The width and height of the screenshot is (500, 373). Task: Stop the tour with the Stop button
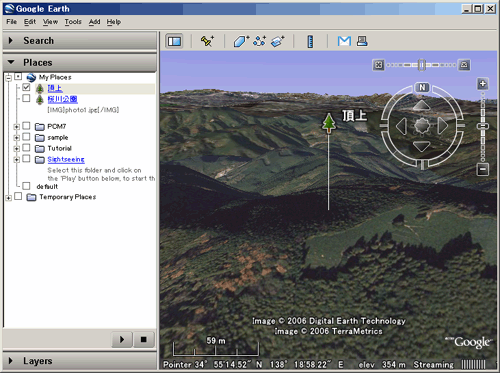coord(144,339)
